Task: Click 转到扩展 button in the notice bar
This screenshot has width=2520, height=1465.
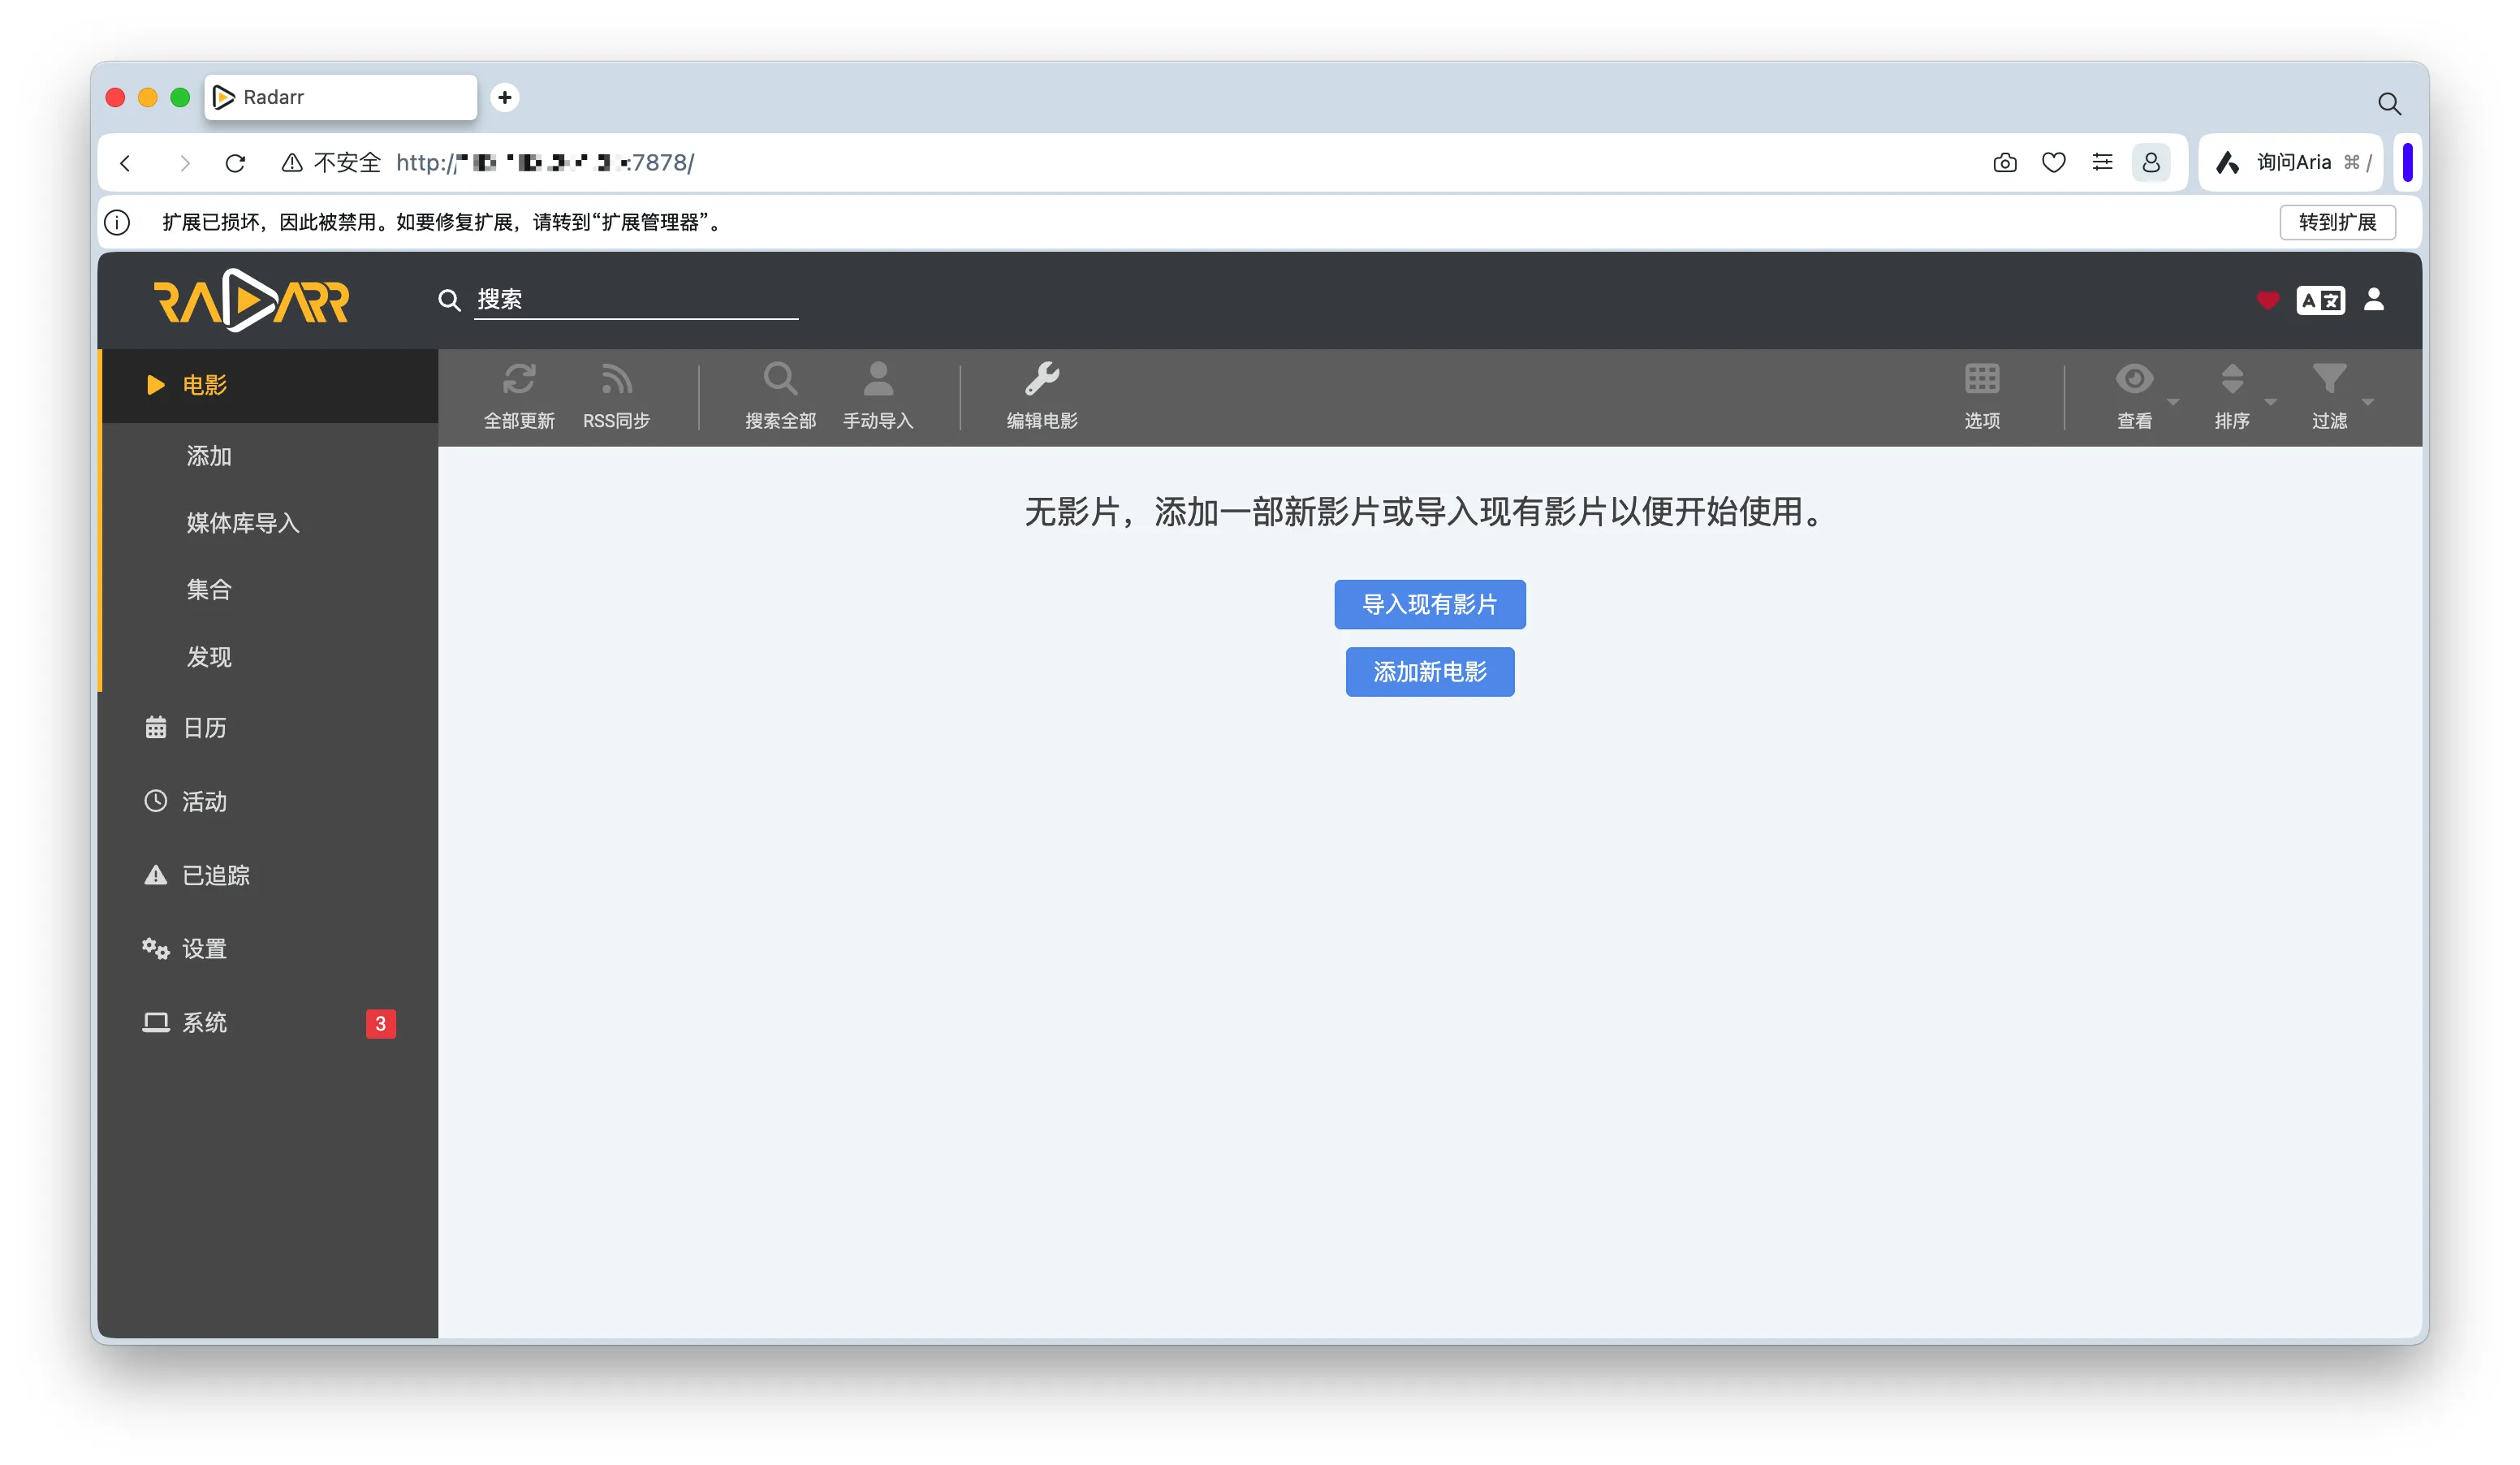Action: point(2337,222)
